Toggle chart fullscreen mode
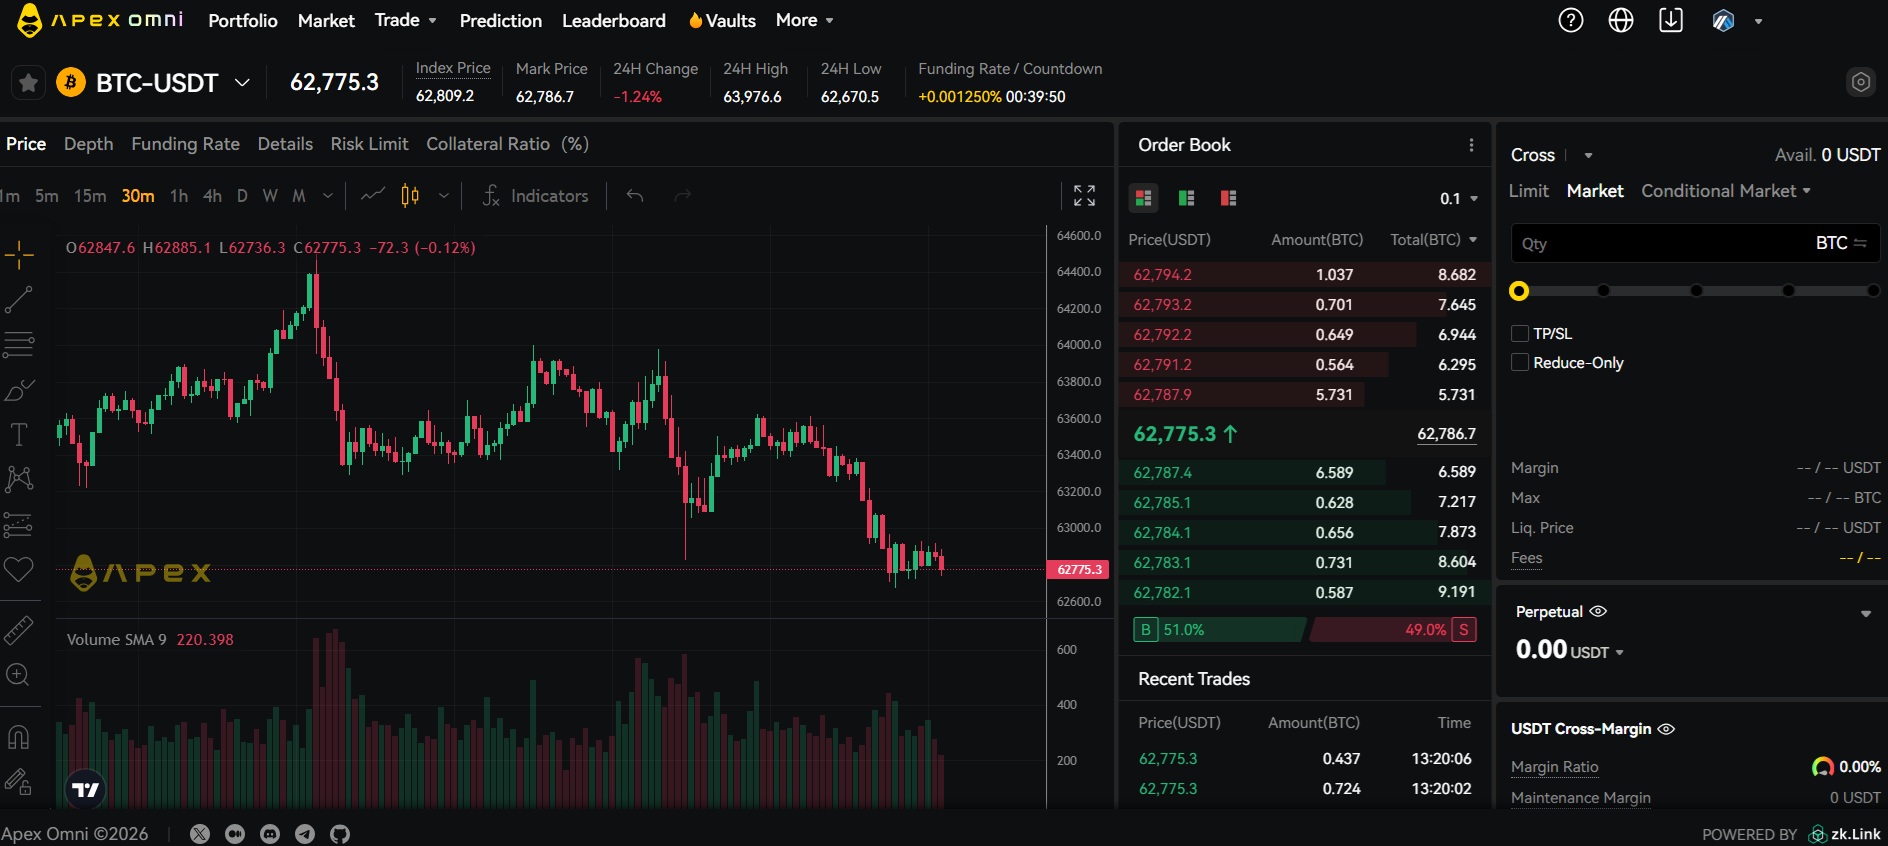Viewport: 1888px width, 846px height. point(1084,195)
